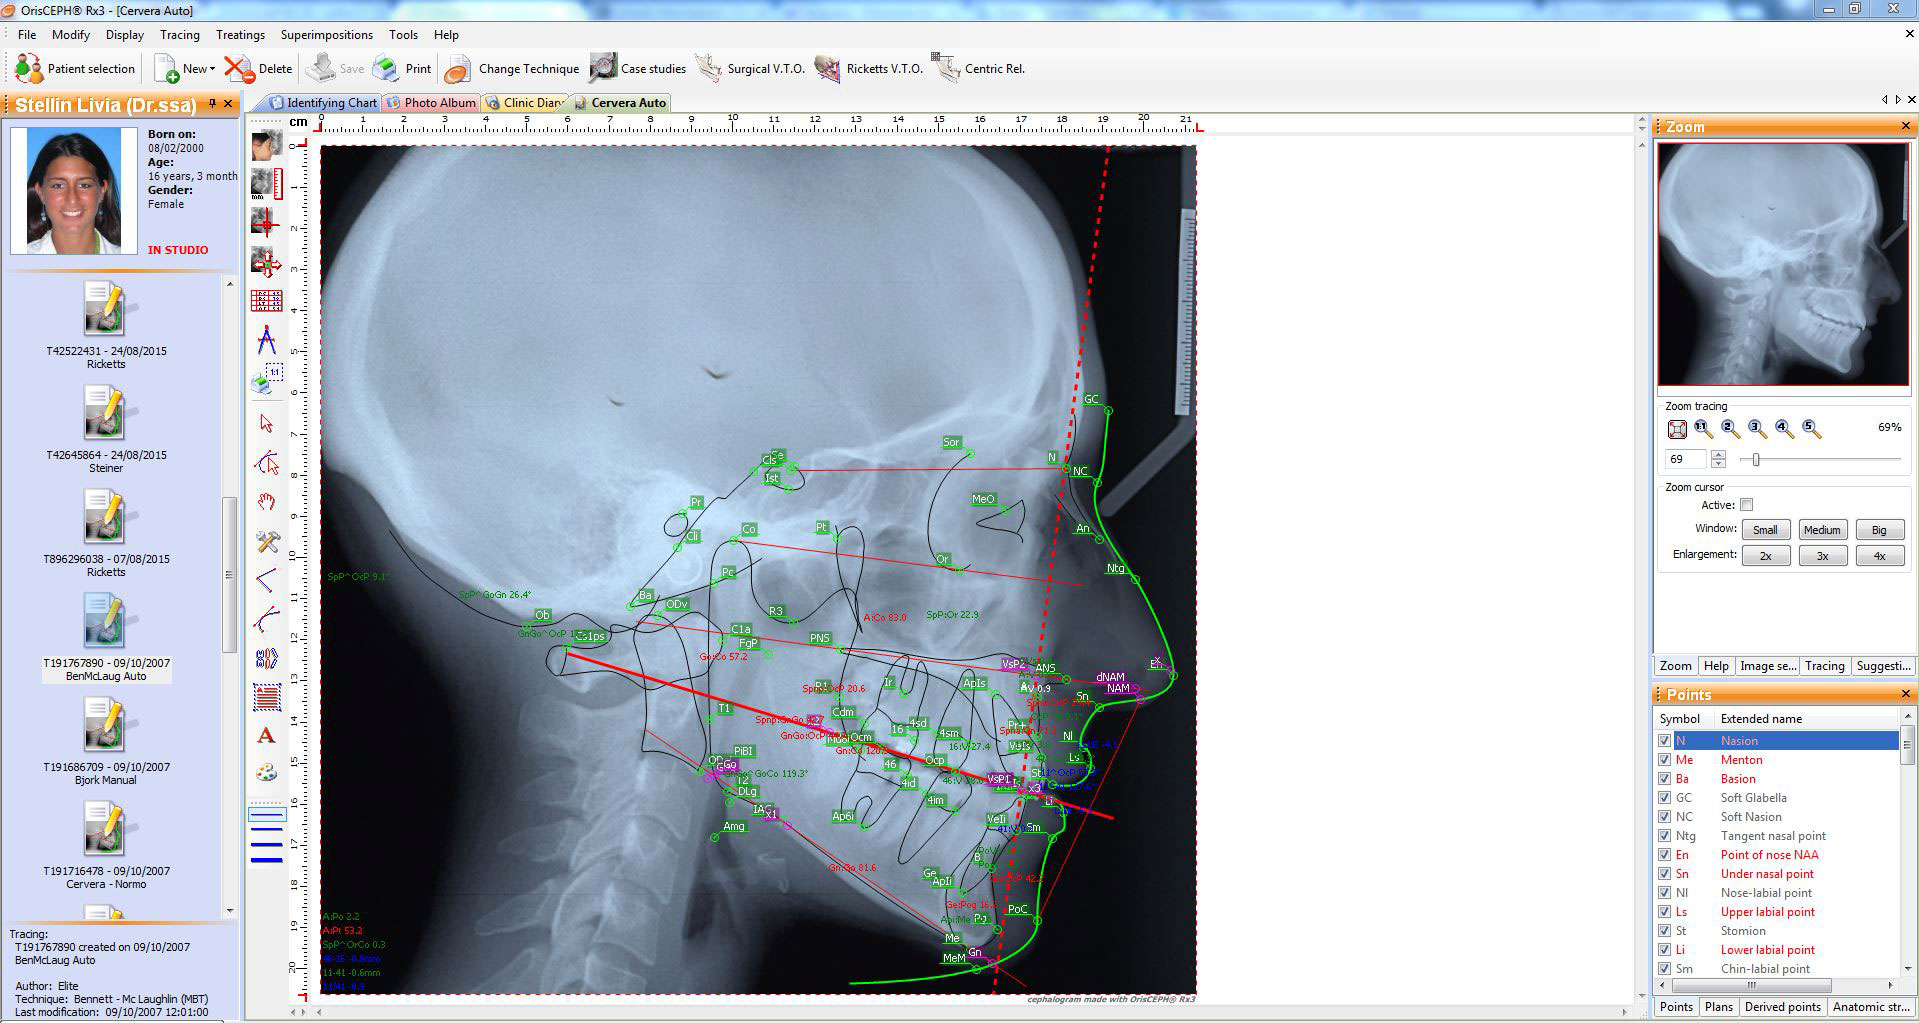Uncheck the Nasion point checkbox
Image resolution: width=1919 pixels, height=1023 pixels.
coord(1664,741)
